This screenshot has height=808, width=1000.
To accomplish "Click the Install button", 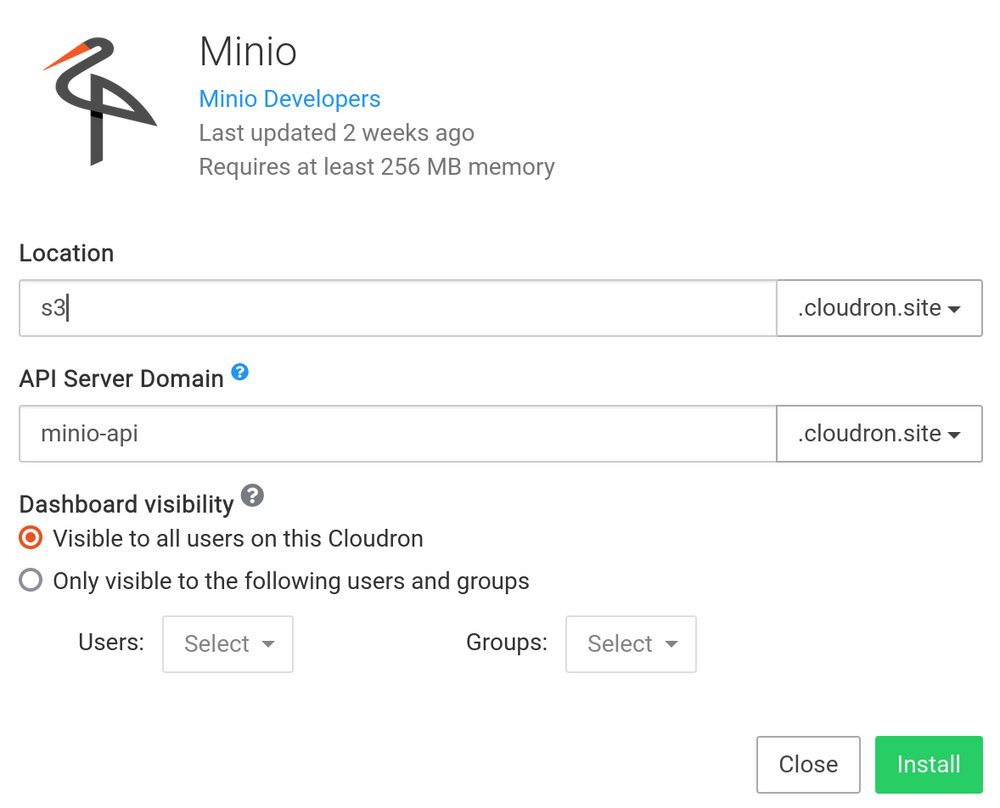I will coord(928,764).
